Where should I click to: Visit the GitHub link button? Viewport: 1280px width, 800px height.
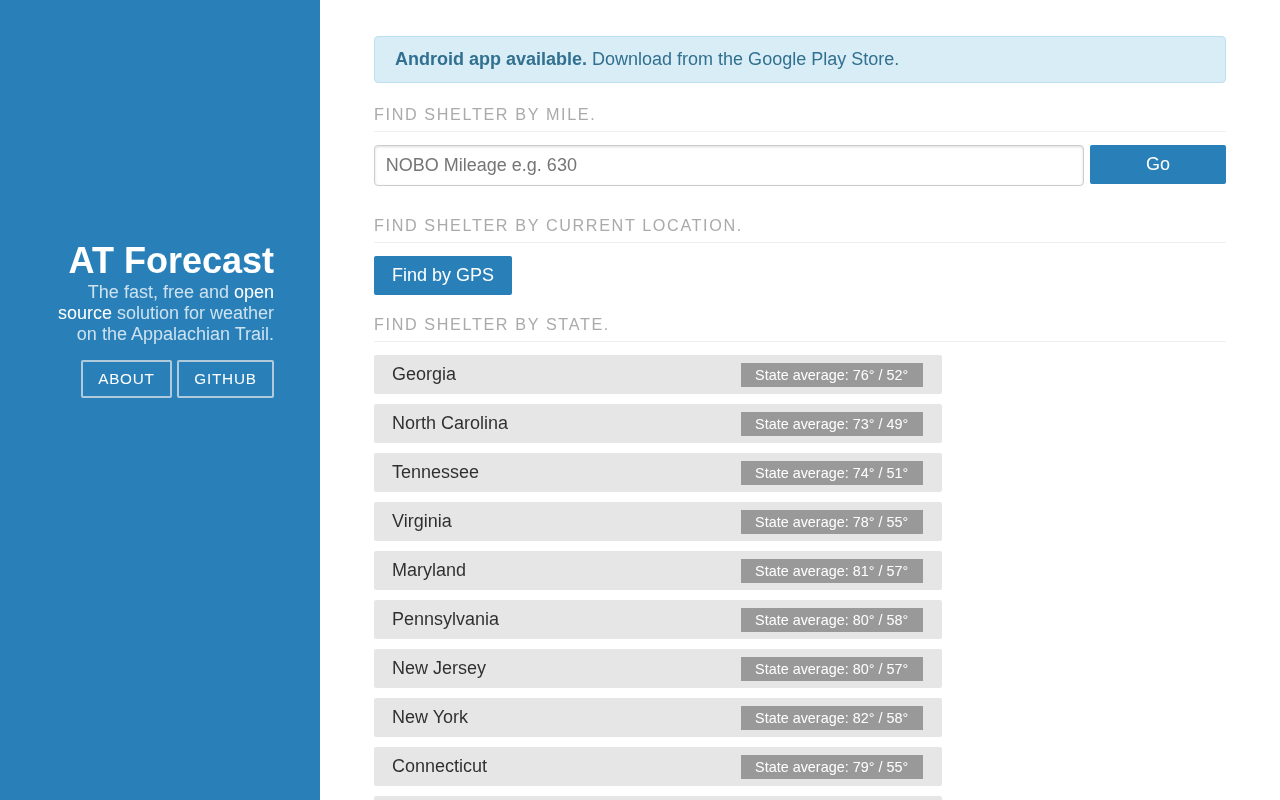tap(225, 379)
